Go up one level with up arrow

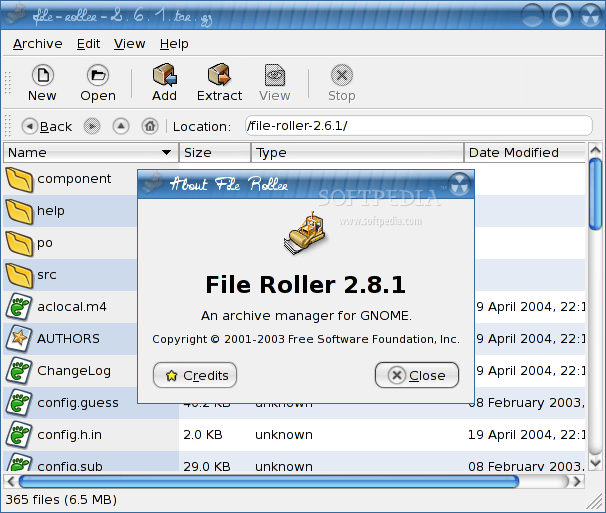pos(121,126)
